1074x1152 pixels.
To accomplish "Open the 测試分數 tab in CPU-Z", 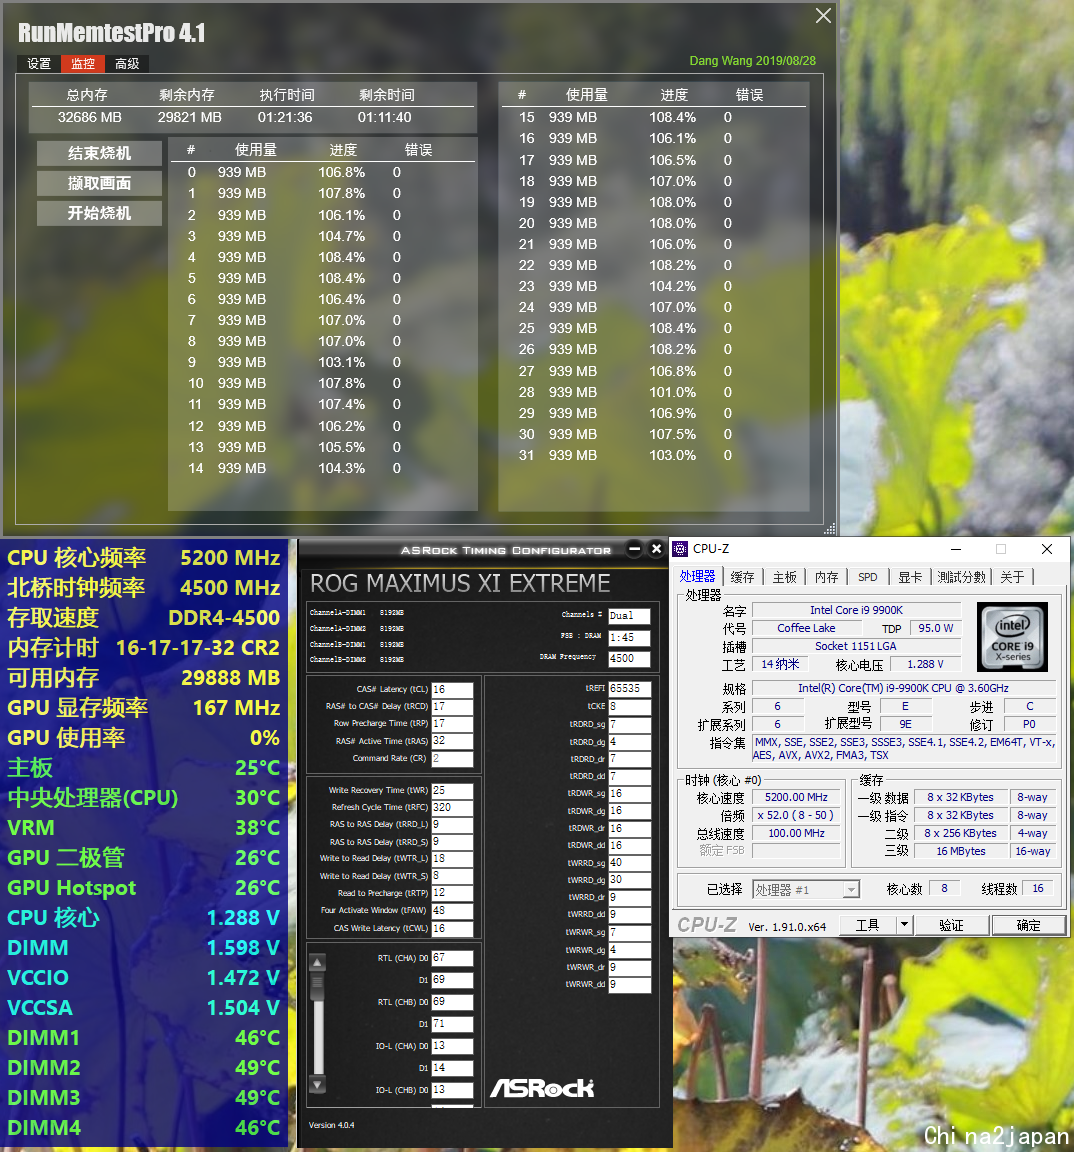I will (x=961, y=577).
